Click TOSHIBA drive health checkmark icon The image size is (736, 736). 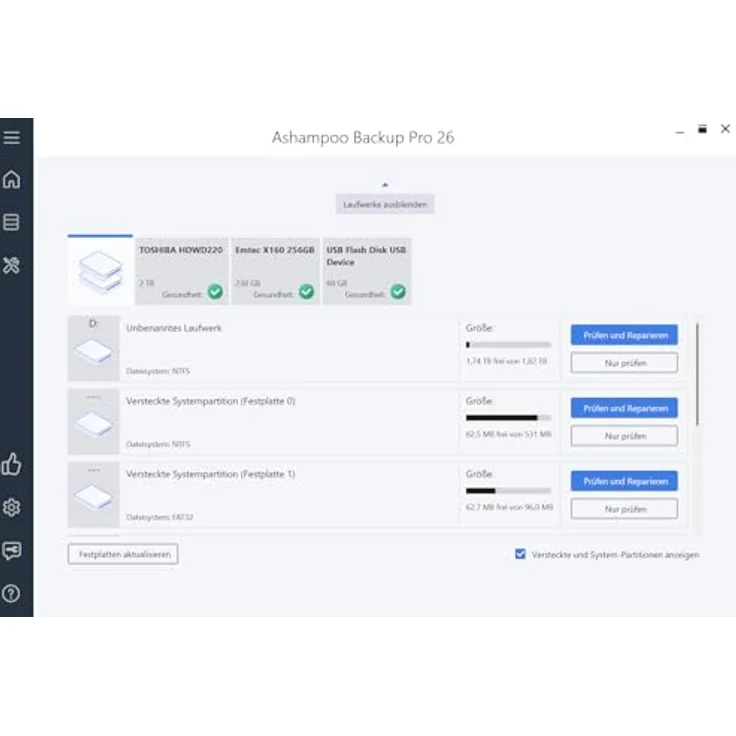click(215, 291)
